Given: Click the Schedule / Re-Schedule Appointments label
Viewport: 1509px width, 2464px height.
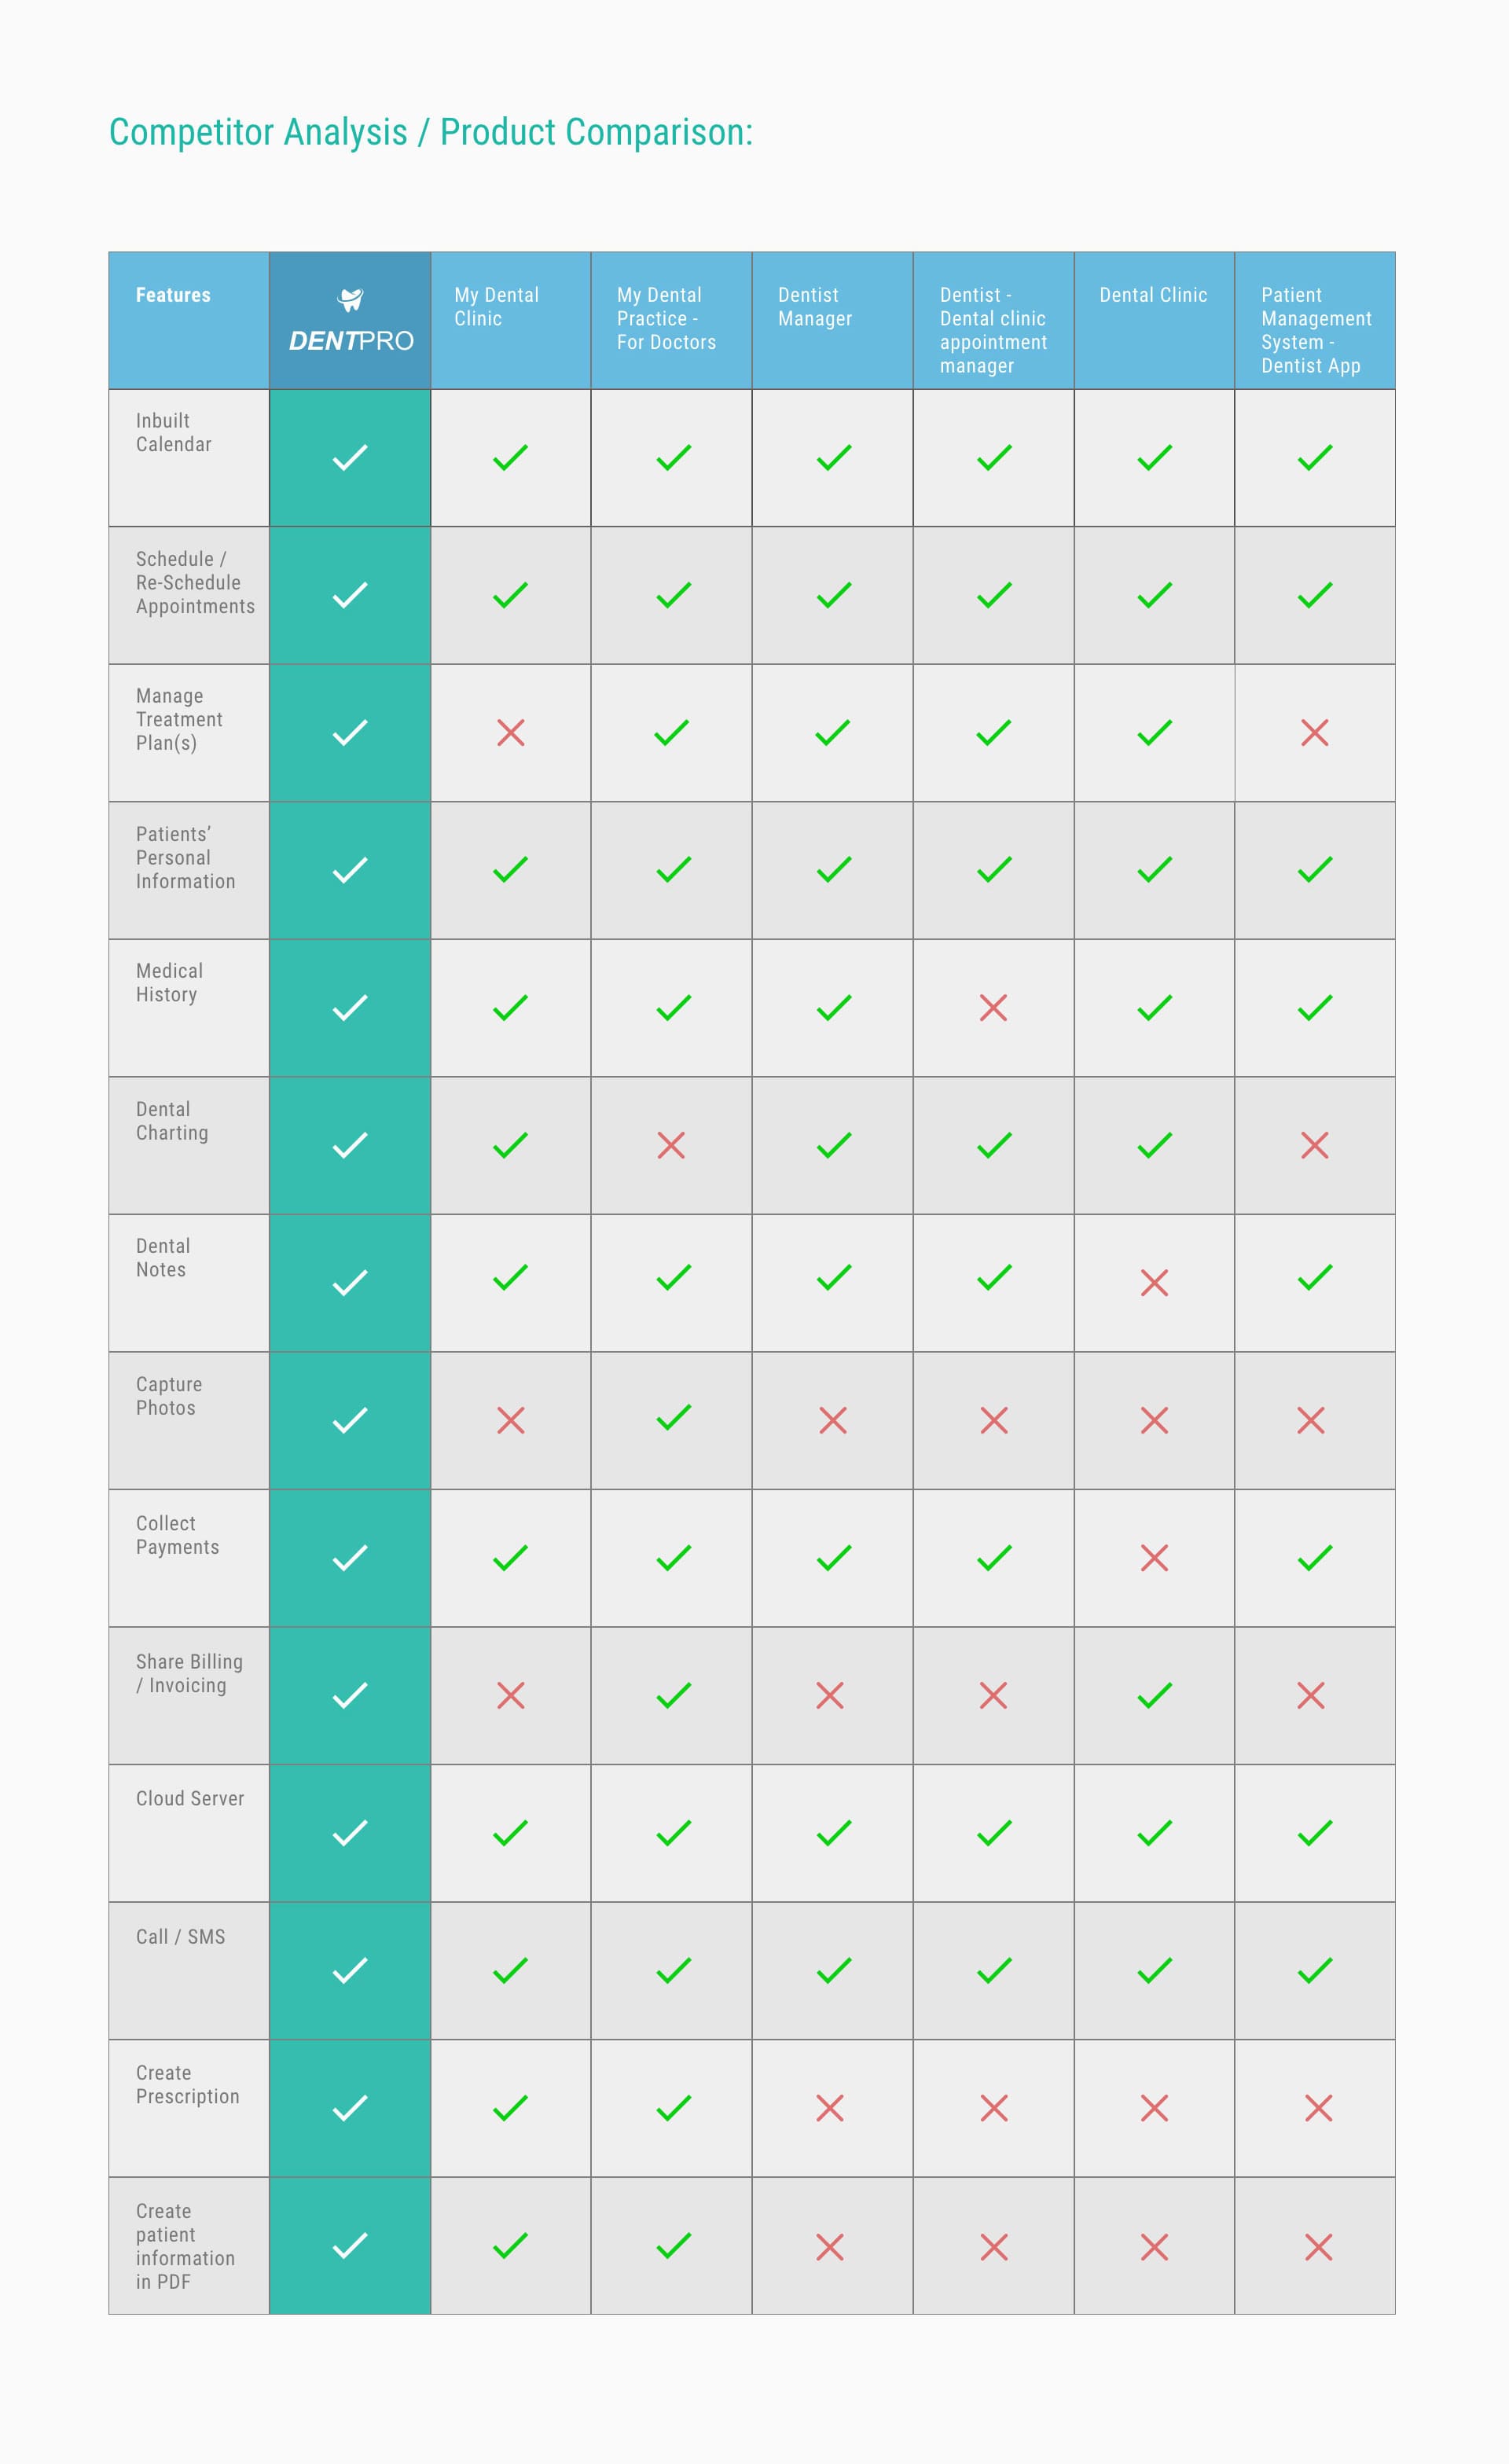Looking at the screenshot, I should click(x=195, y=582).
